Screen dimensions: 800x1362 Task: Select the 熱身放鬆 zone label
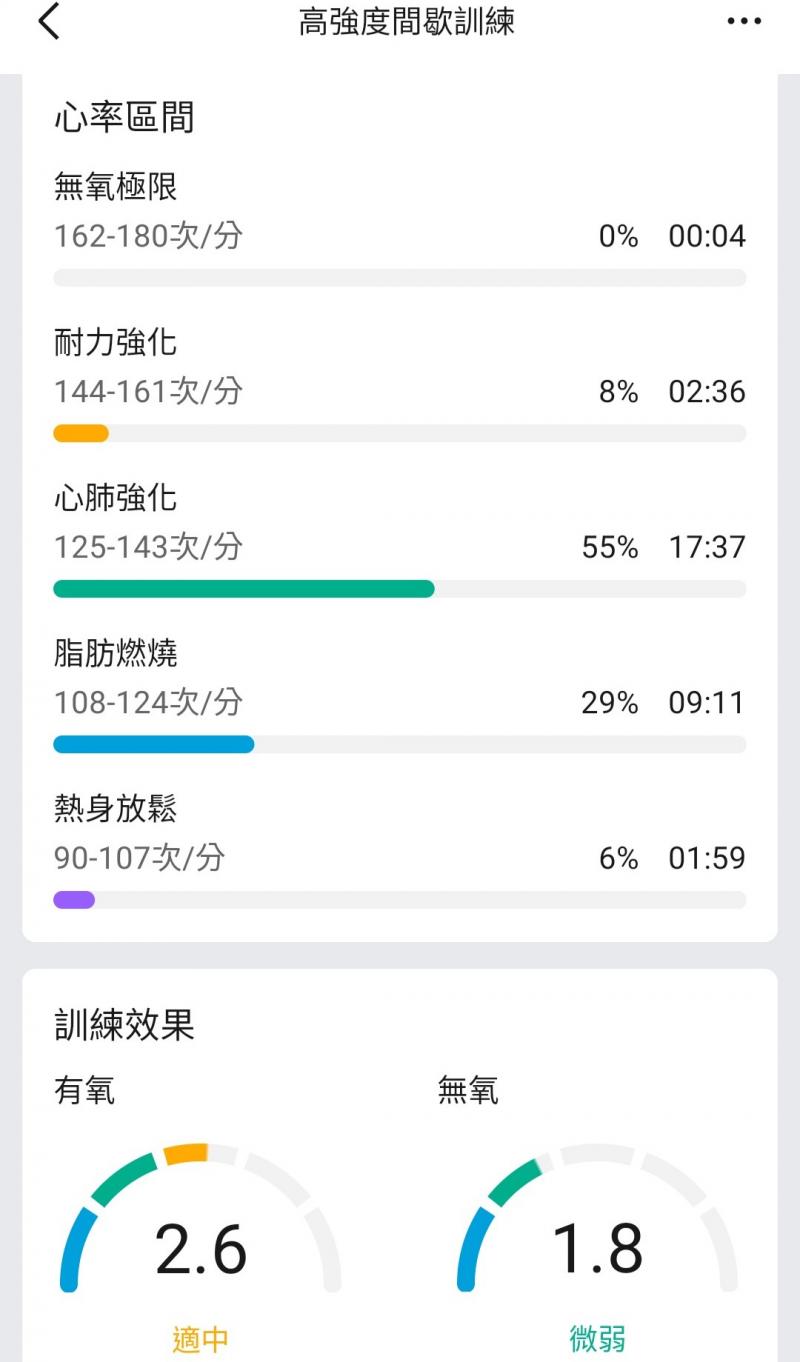click(x=116, y=809)
